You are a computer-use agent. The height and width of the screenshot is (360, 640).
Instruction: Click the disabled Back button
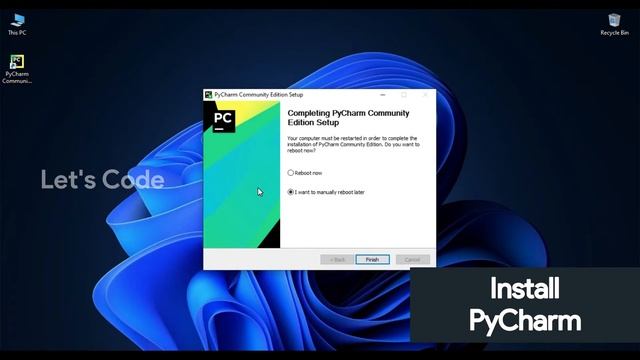[337, 260]
